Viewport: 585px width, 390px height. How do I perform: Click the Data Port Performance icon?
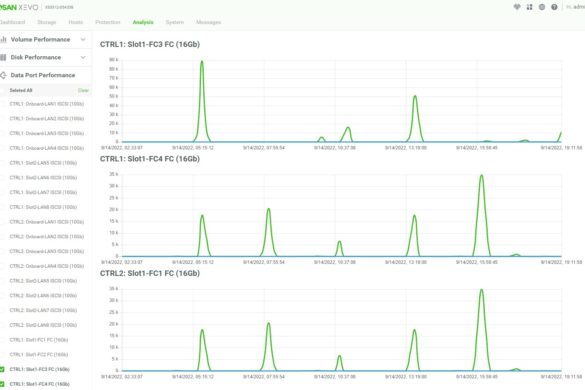(x=3, y=75)
